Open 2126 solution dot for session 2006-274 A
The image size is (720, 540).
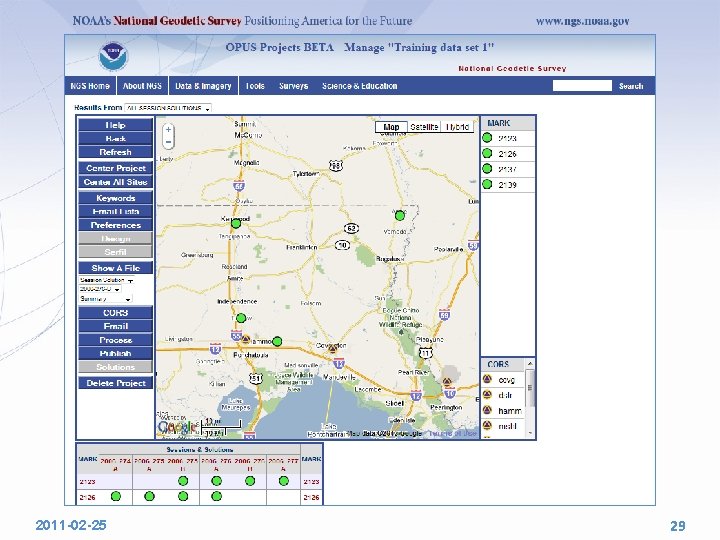(x=116, y=496)
